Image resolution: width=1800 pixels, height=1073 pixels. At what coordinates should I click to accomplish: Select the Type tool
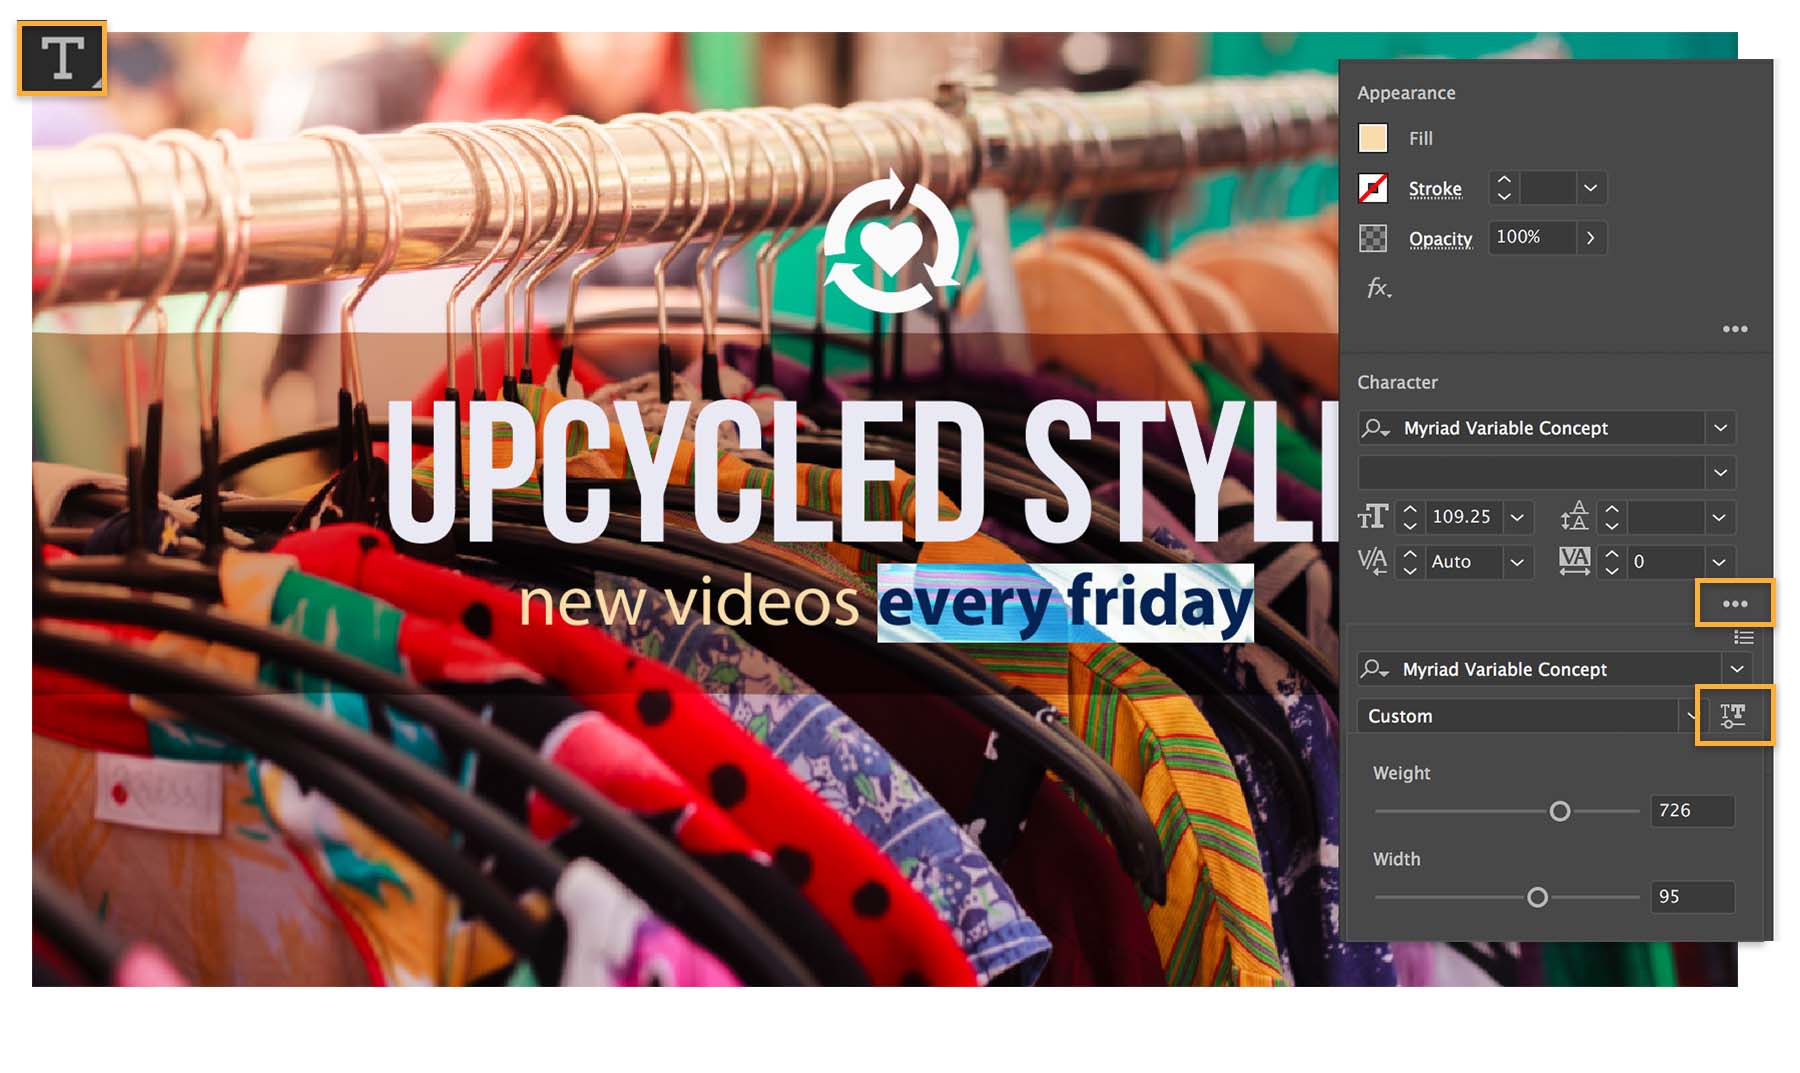(x=60, y=57)
